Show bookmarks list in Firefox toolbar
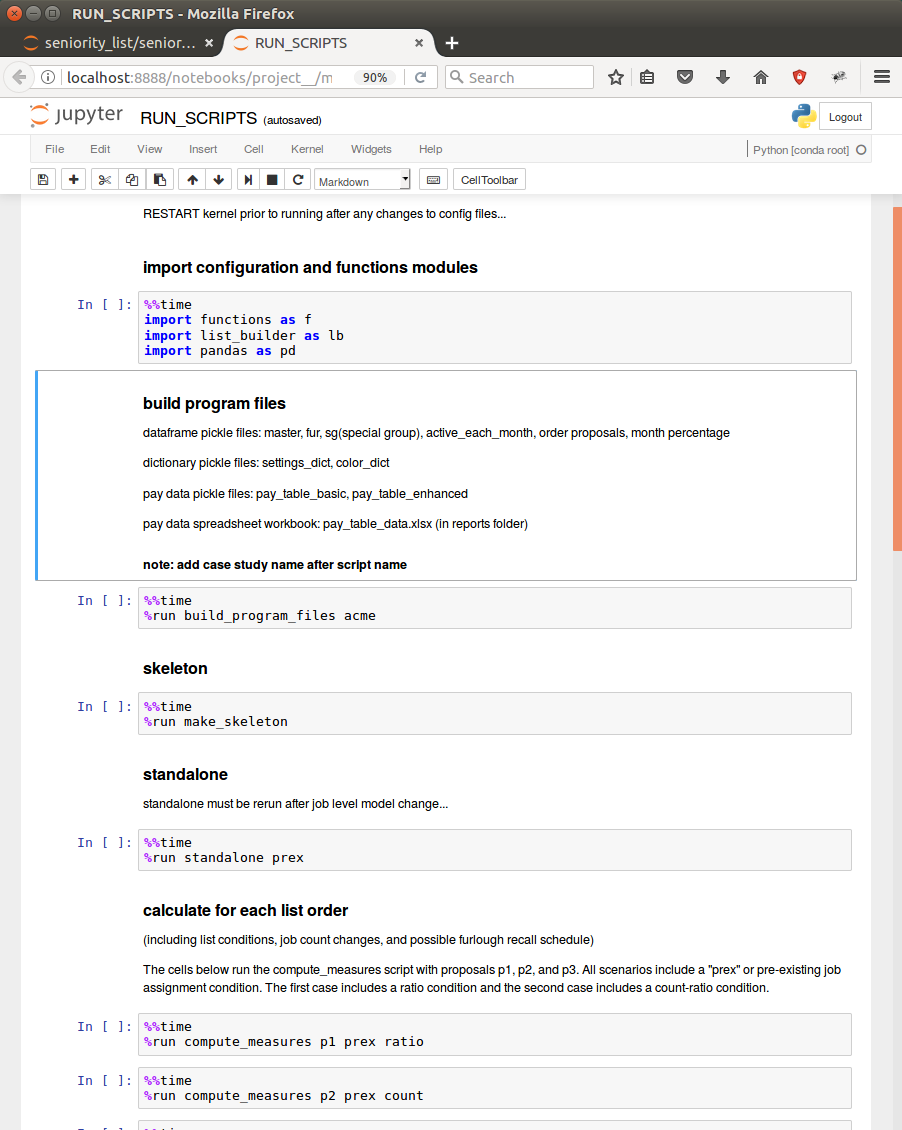Screen dimensions: 902x1130 coord(647,77)
